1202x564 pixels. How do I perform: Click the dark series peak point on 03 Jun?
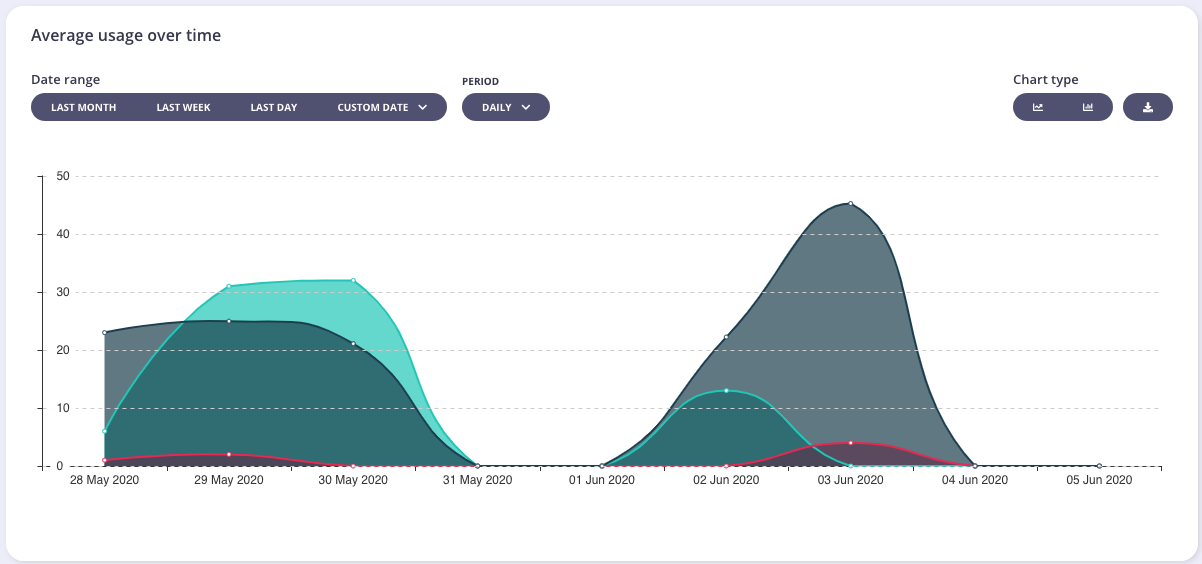pos(850,204)
